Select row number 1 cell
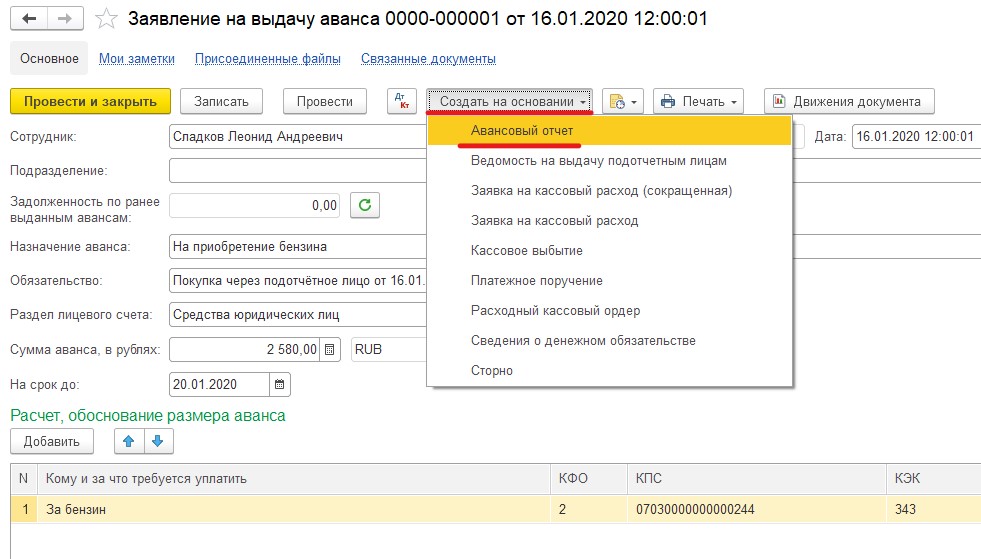This screenshot has height=559, width=981. coord(24,510)
